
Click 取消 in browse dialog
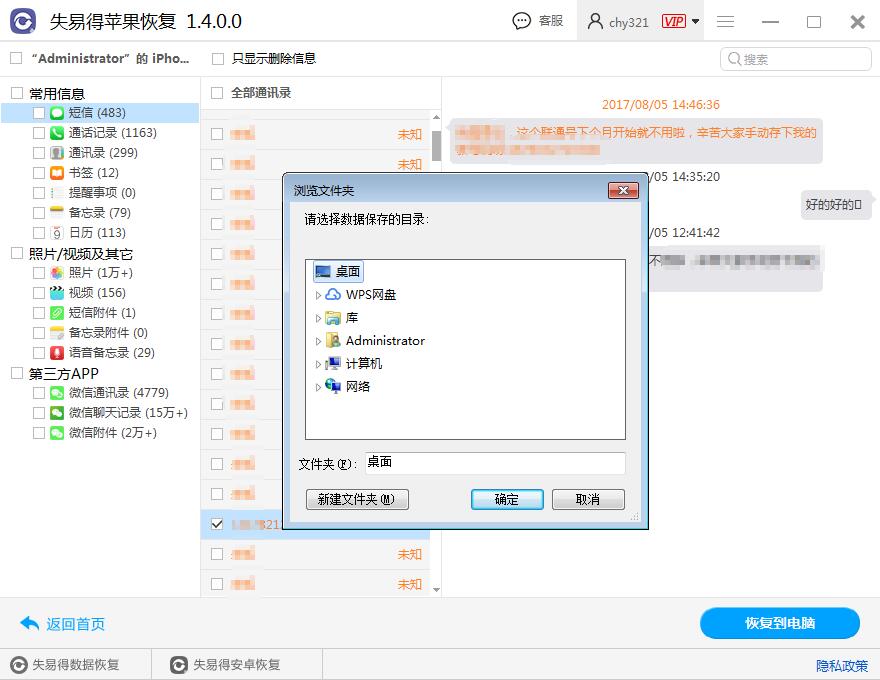click(588, 499)
